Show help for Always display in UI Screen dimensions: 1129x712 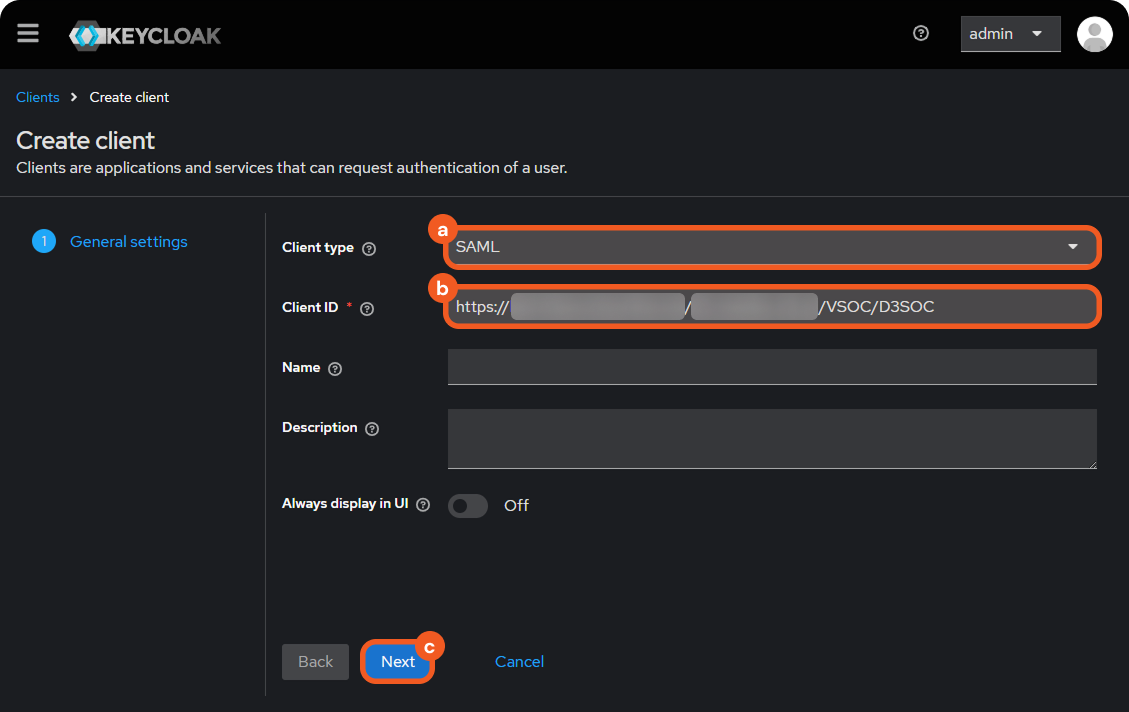[423, 505]
